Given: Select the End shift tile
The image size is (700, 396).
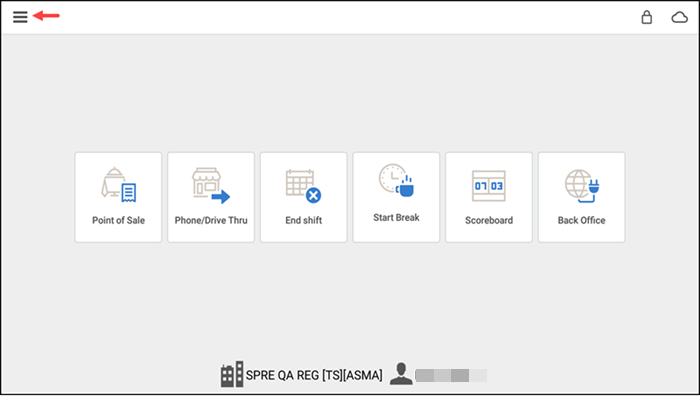Looking at the screenshot, I should (304, 197).
